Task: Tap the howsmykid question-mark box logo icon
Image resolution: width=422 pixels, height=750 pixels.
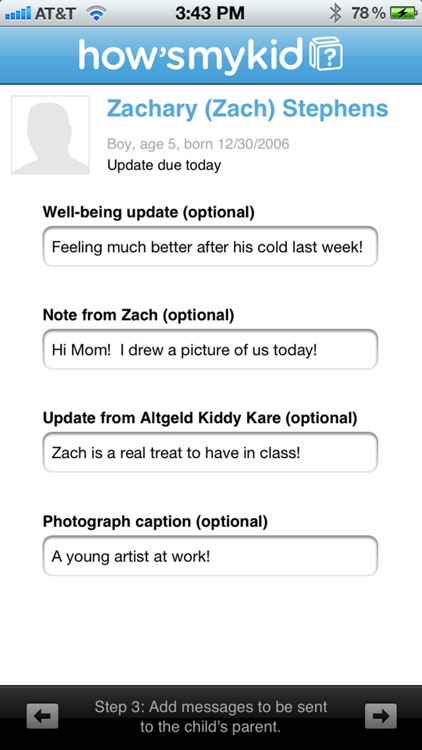Action: pyautogui.click(x=326, y=55)
